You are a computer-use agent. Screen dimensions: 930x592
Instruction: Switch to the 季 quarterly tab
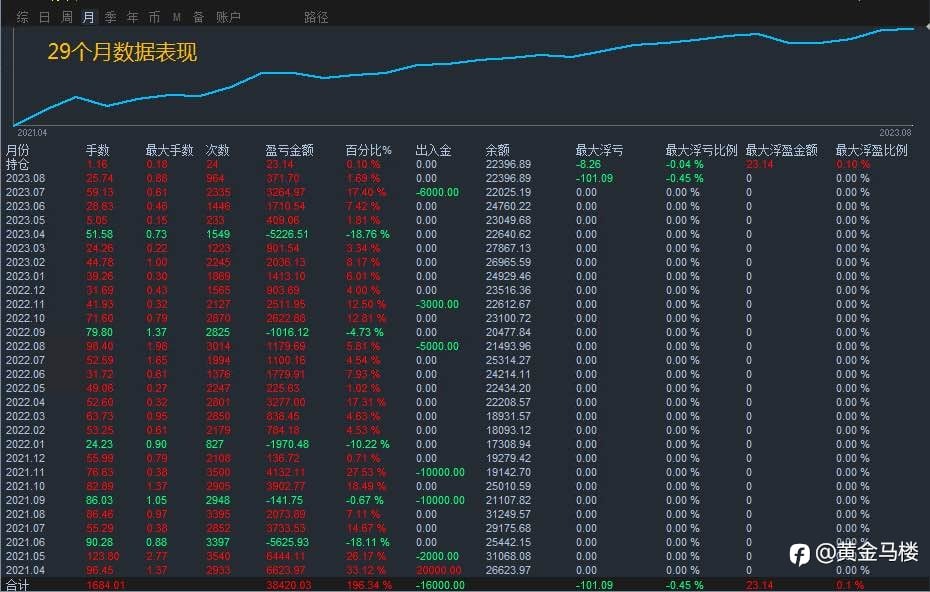[110, 17]
